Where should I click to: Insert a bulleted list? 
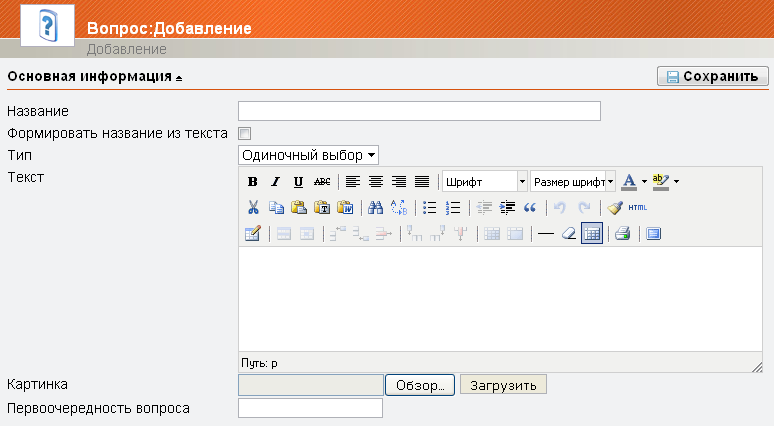[429, 207]
